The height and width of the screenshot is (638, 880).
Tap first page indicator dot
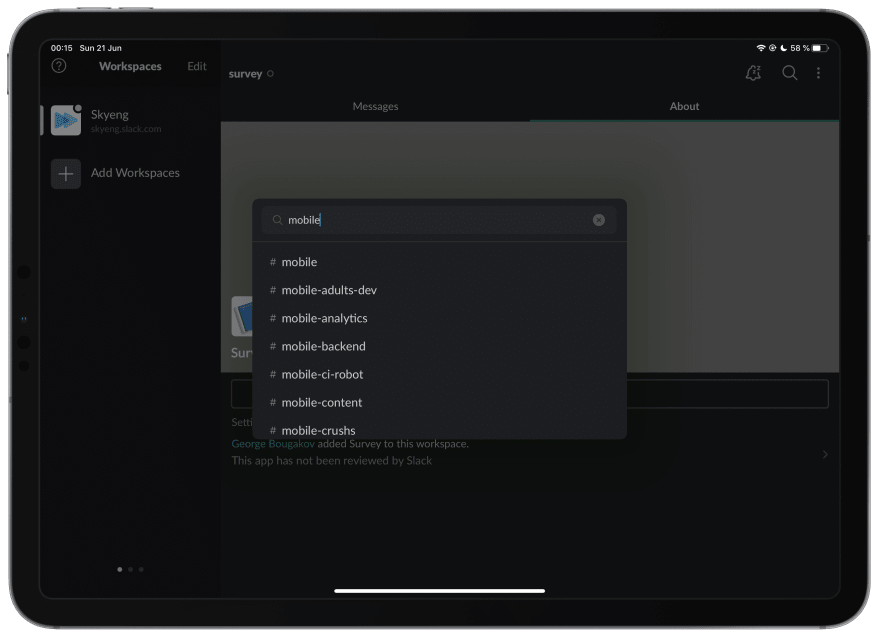point(120,569)
